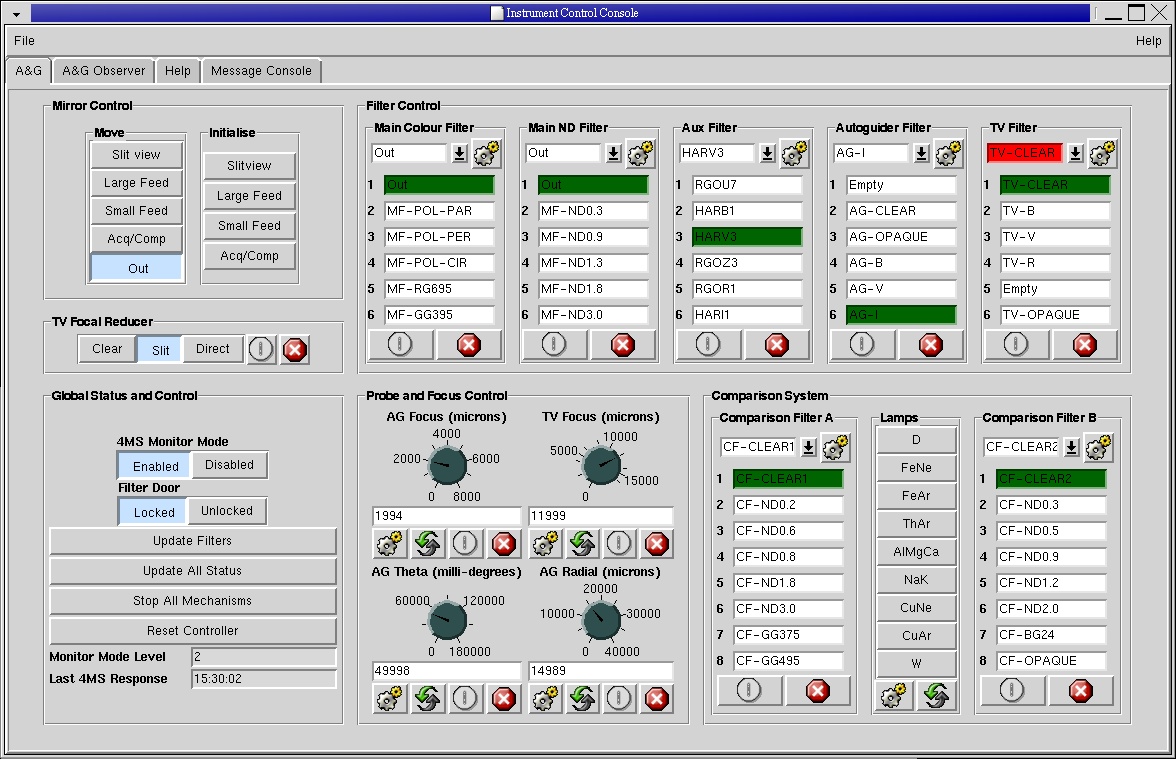The image size is (1176, 759).
Task: Click the AG Radial dial knob
Action: coord(602,620)
